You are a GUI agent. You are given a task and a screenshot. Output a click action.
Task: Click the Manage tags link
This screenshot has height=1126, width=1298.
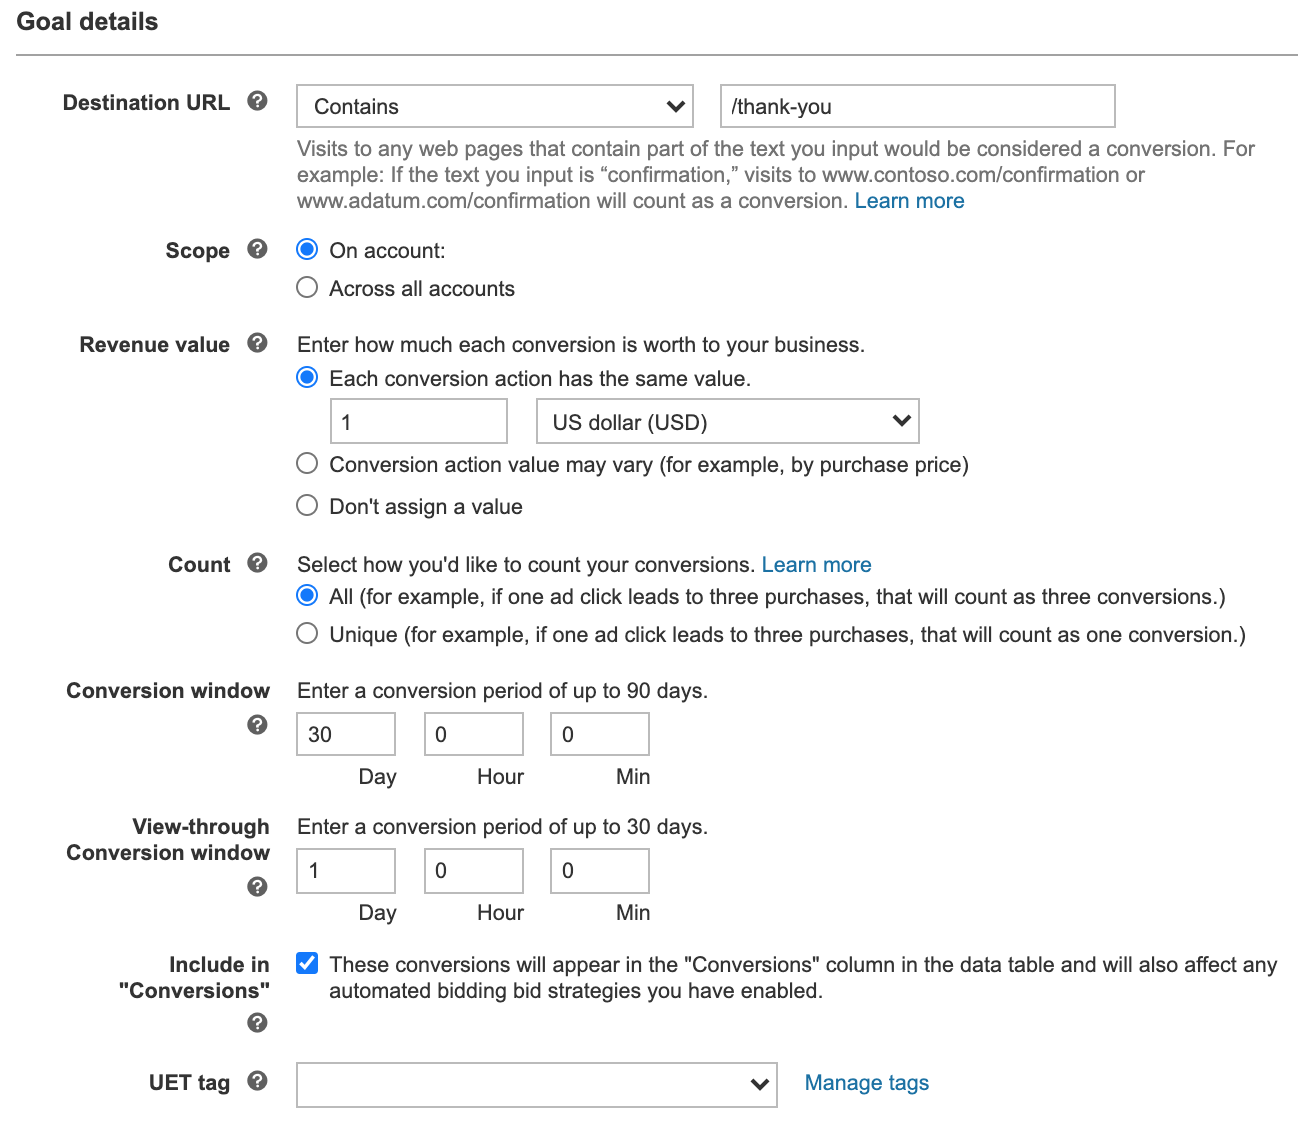pyautogui.click(x=867, y=1083)
